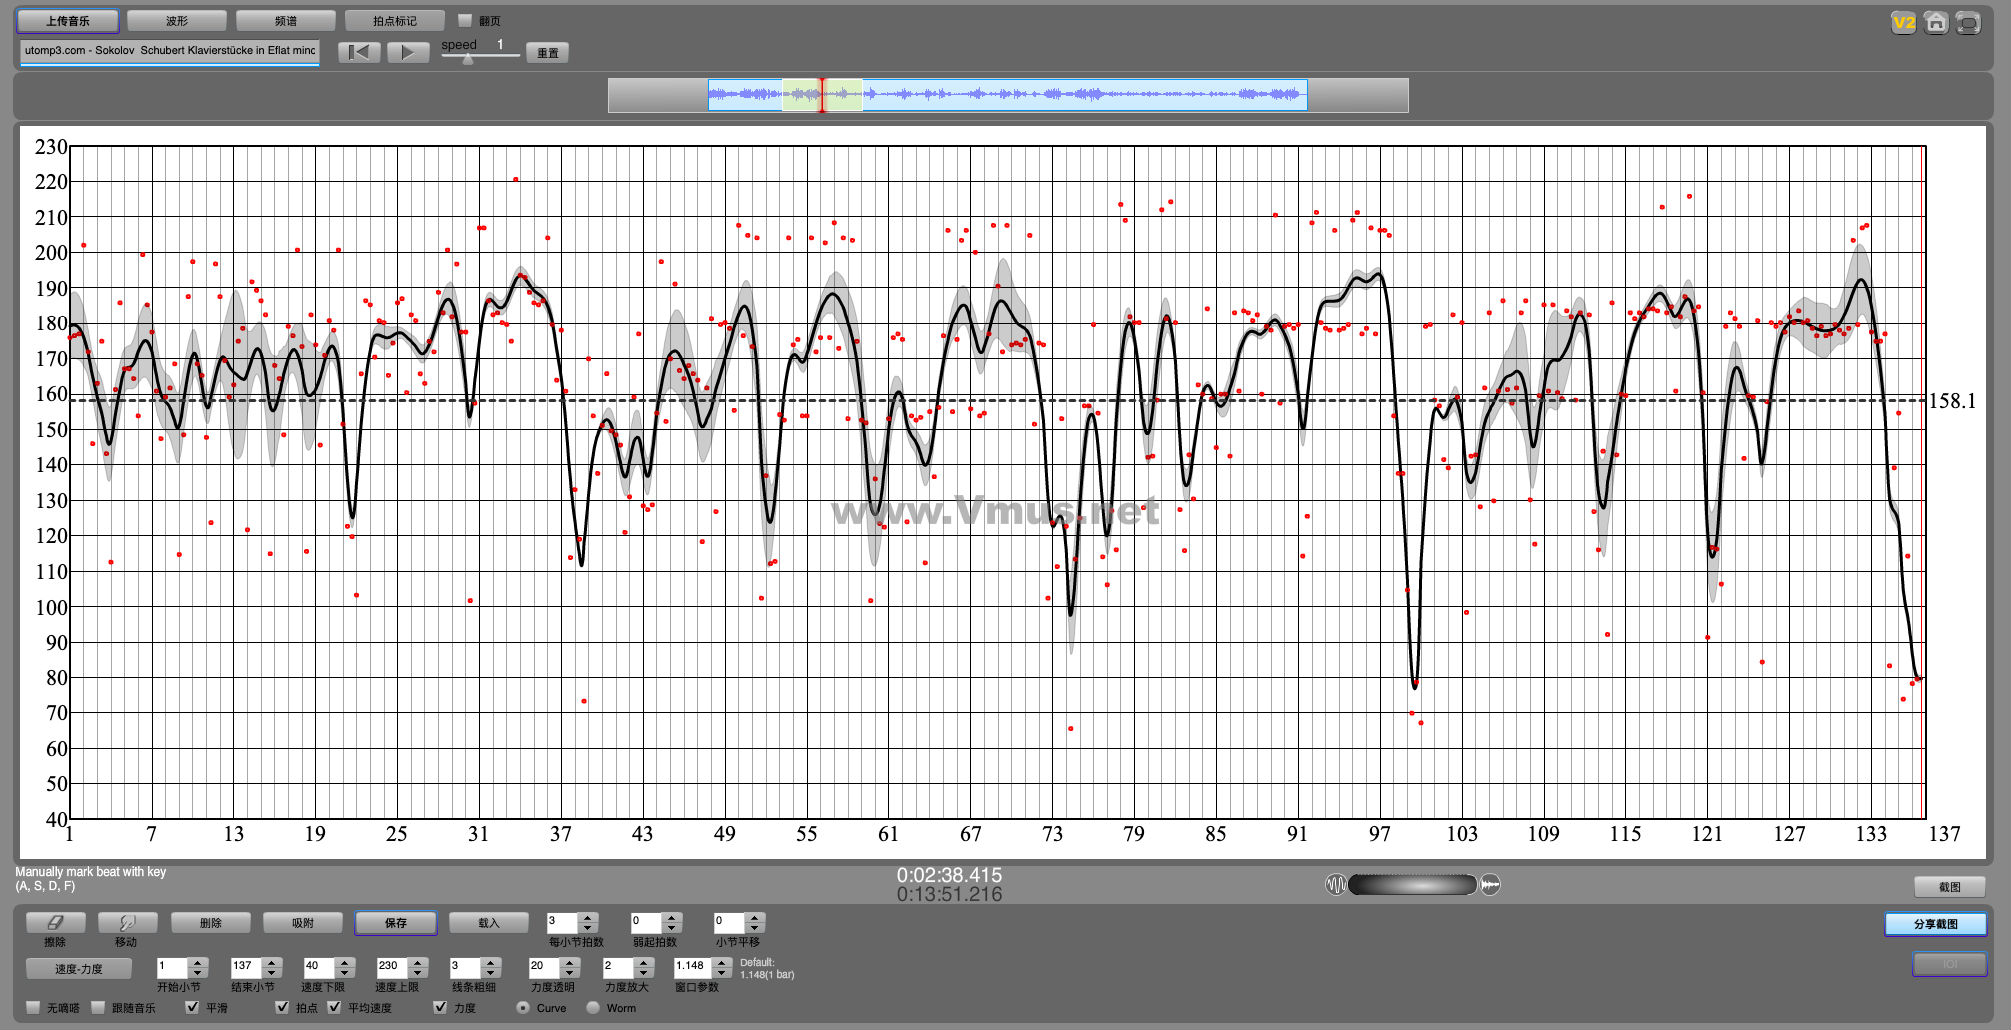Adjust the 速度上限 tempo upper limit stepper
The image size is (2011, 1030).
418,967
